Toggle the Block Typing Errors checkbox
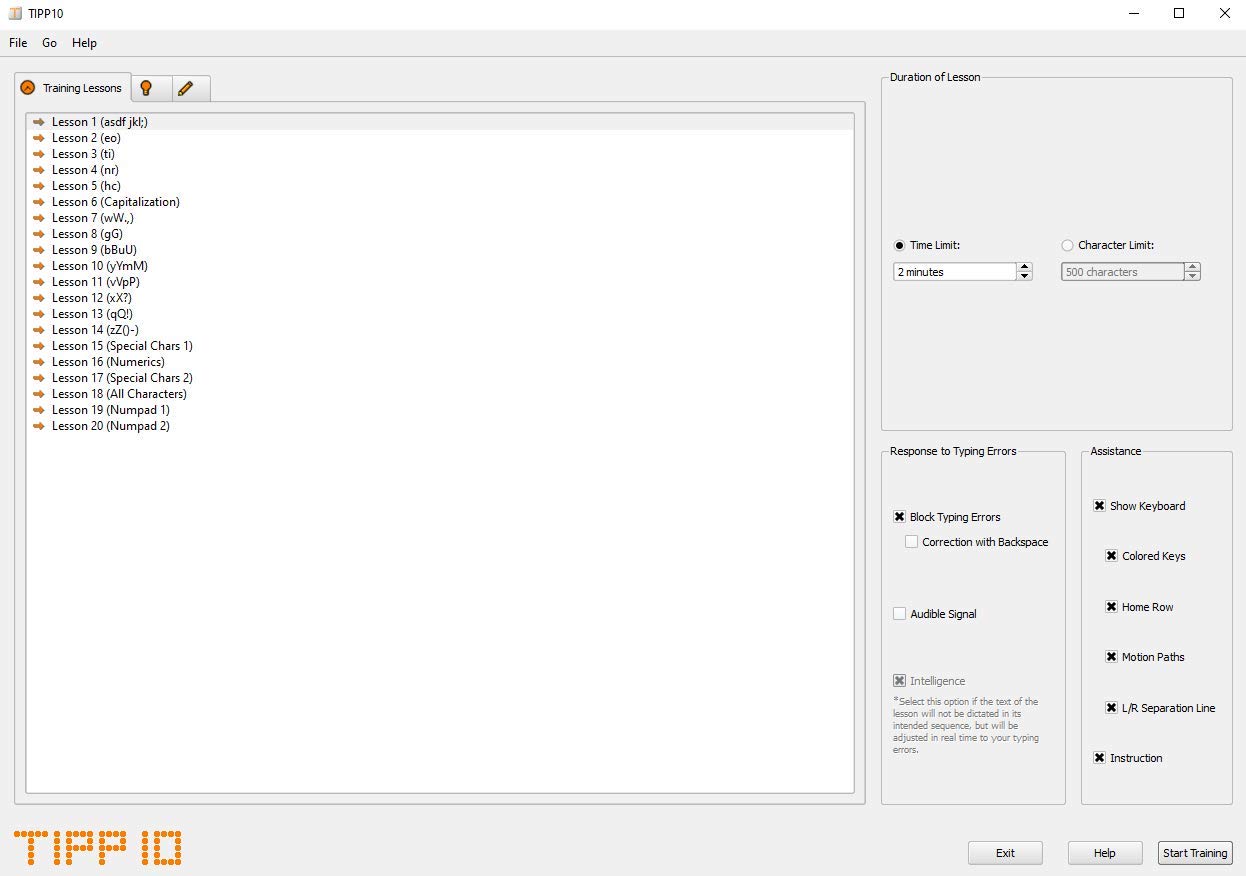The width and height of the screenshot is (1246, 876). (x=899, y=517)
